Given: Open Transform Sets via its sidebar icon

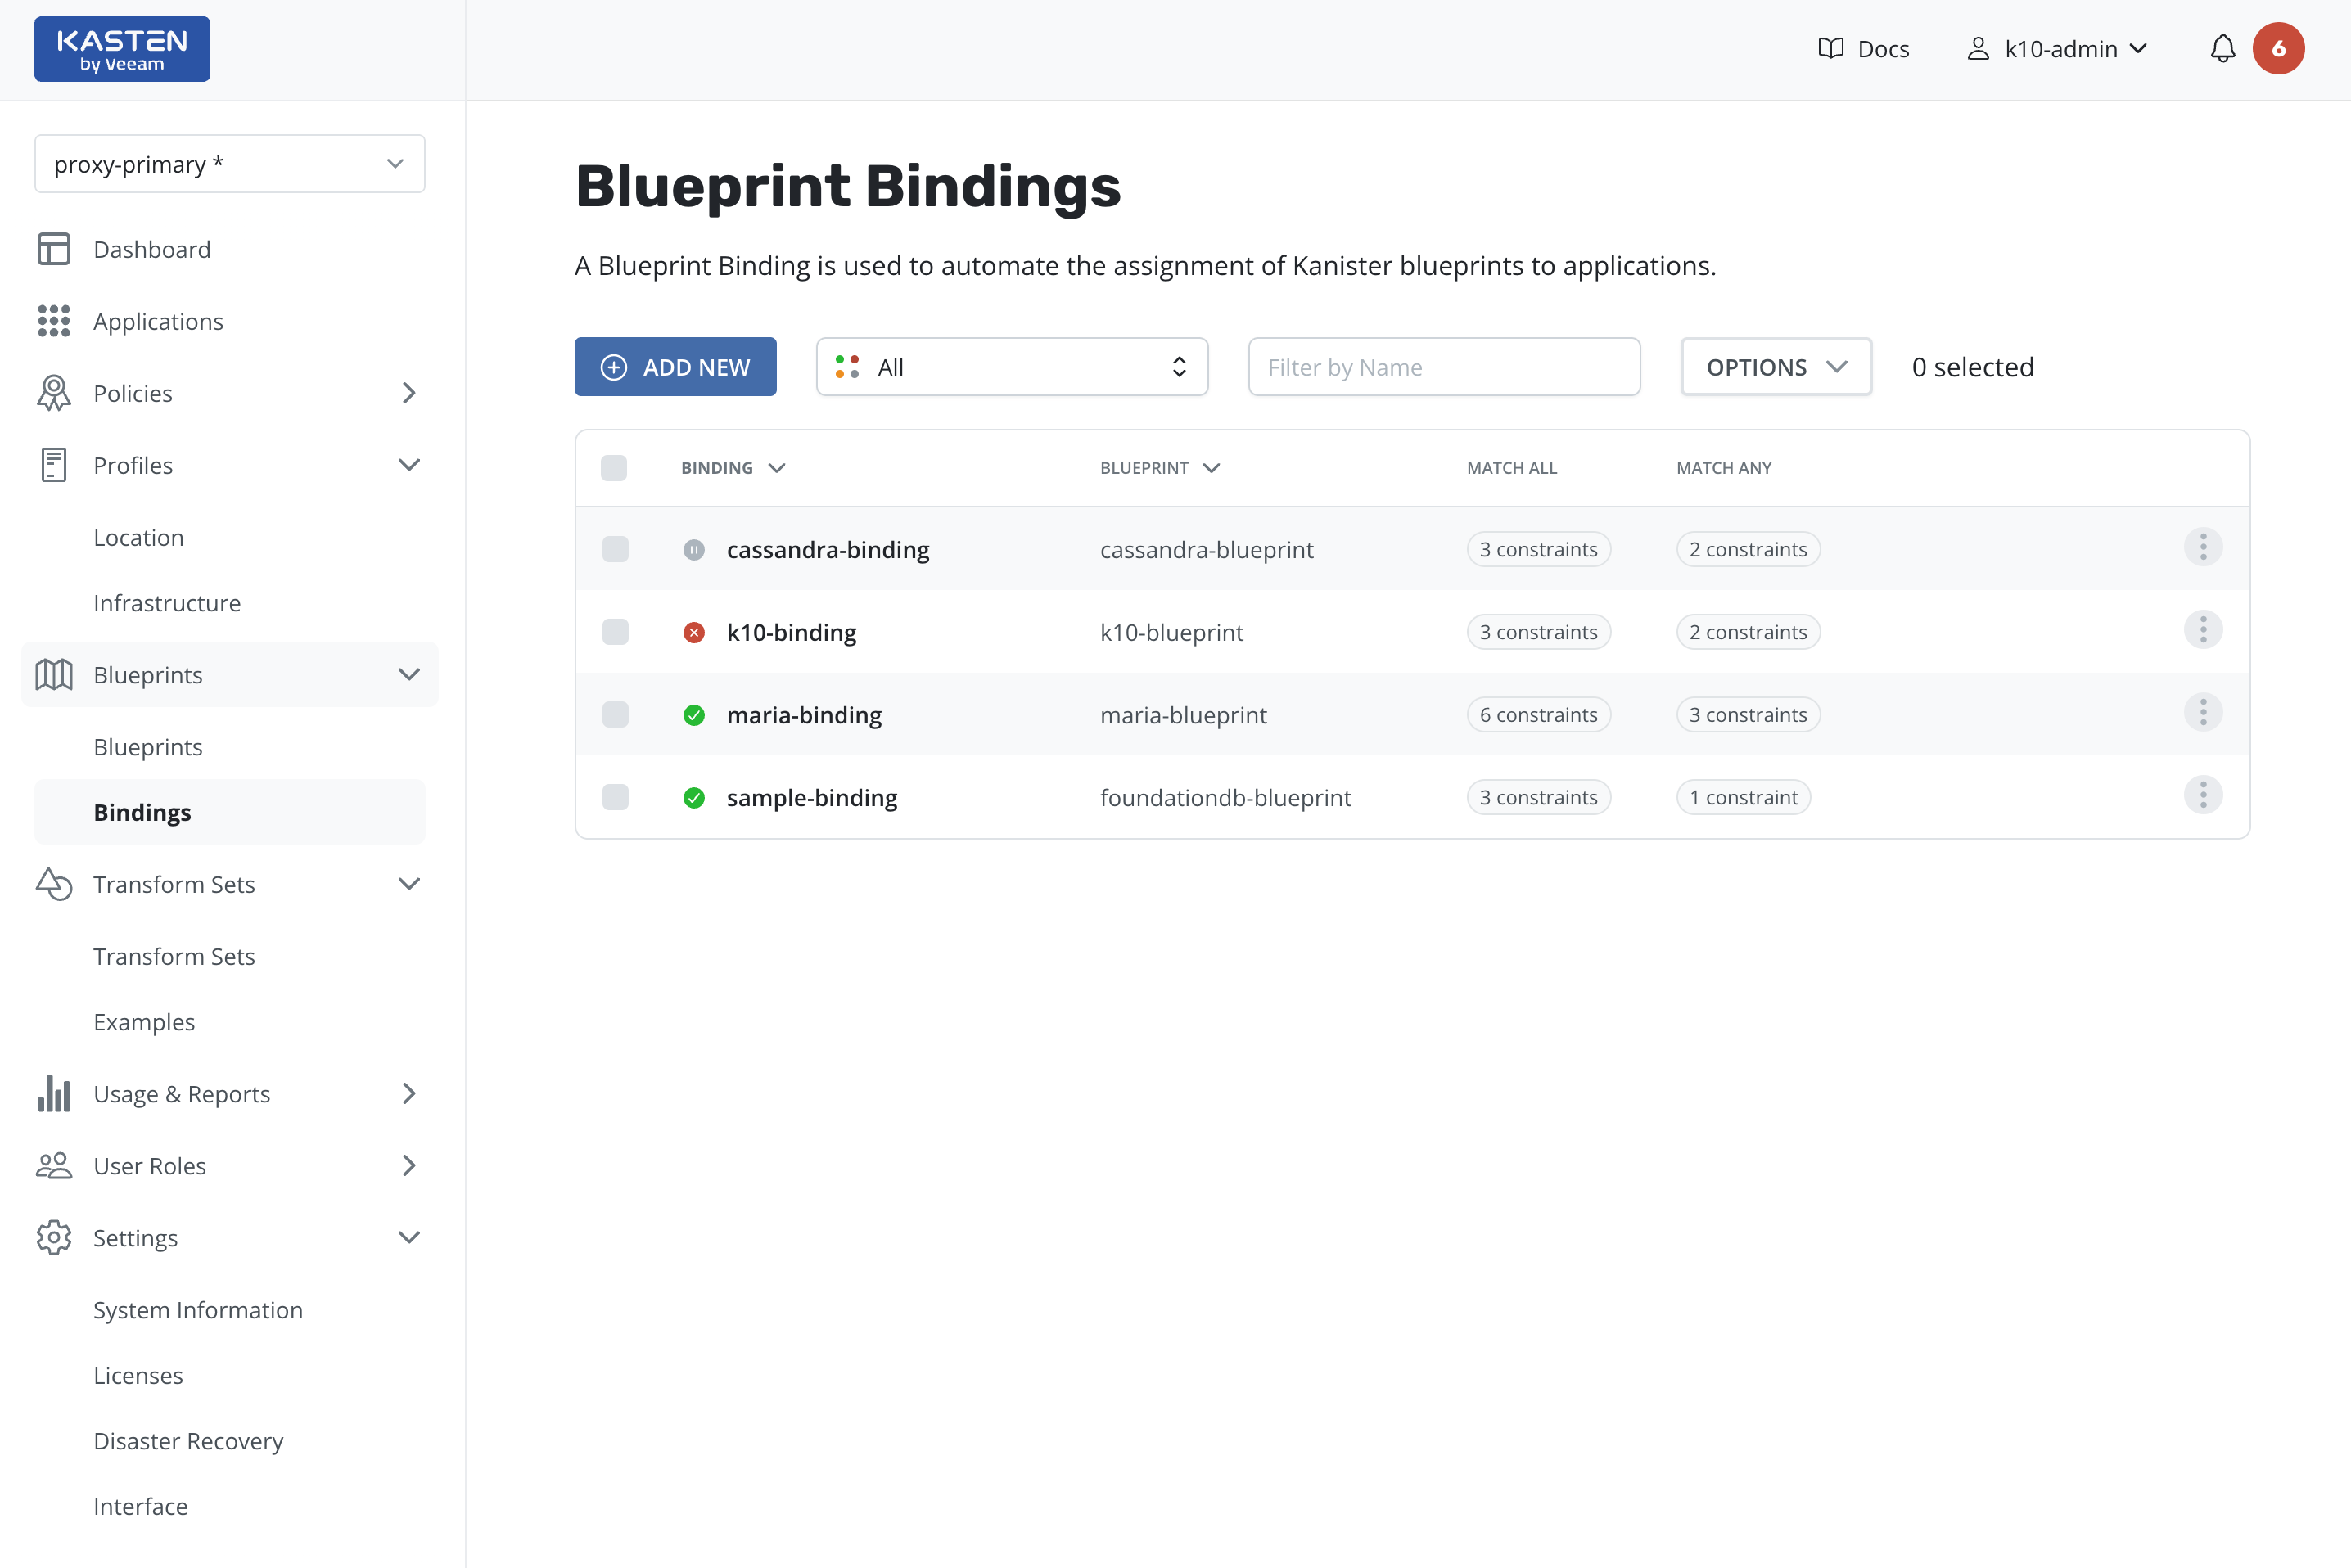Looking at the screenshot, I should 54,884.
